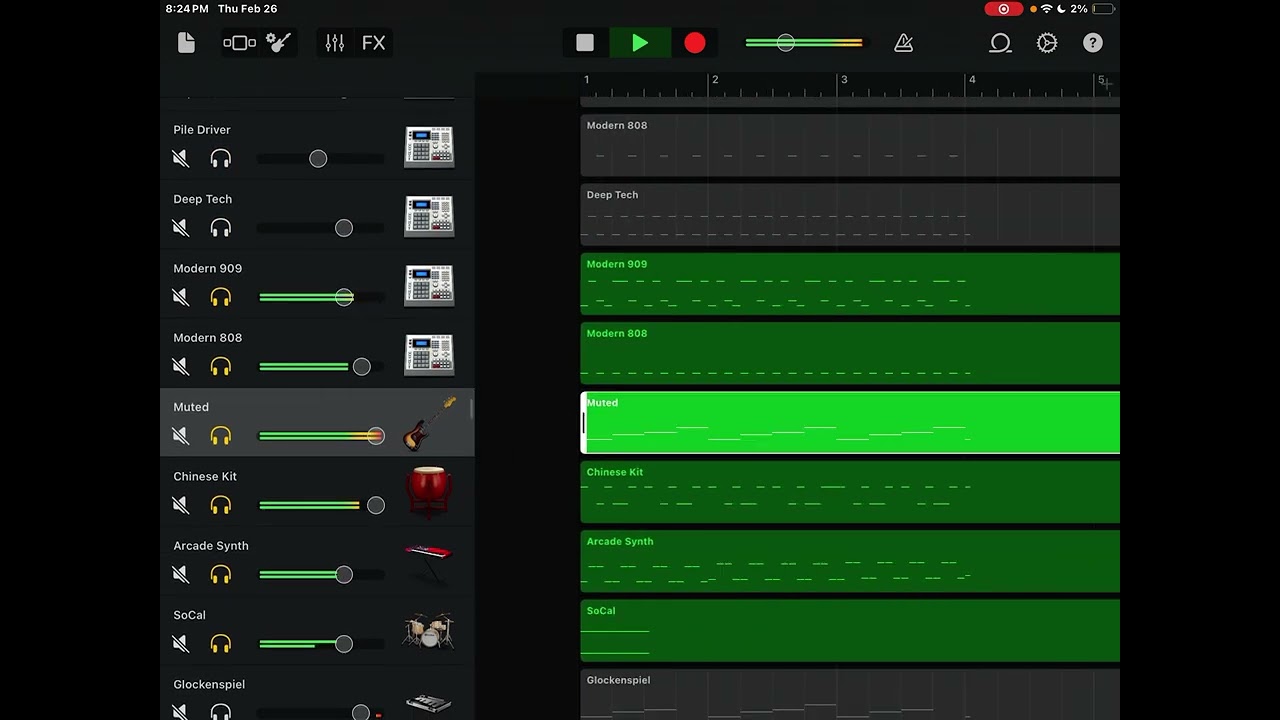Select the Muted bass guitar icon
This screenshot has height=720, width=1280.
[x=429, y=424]
